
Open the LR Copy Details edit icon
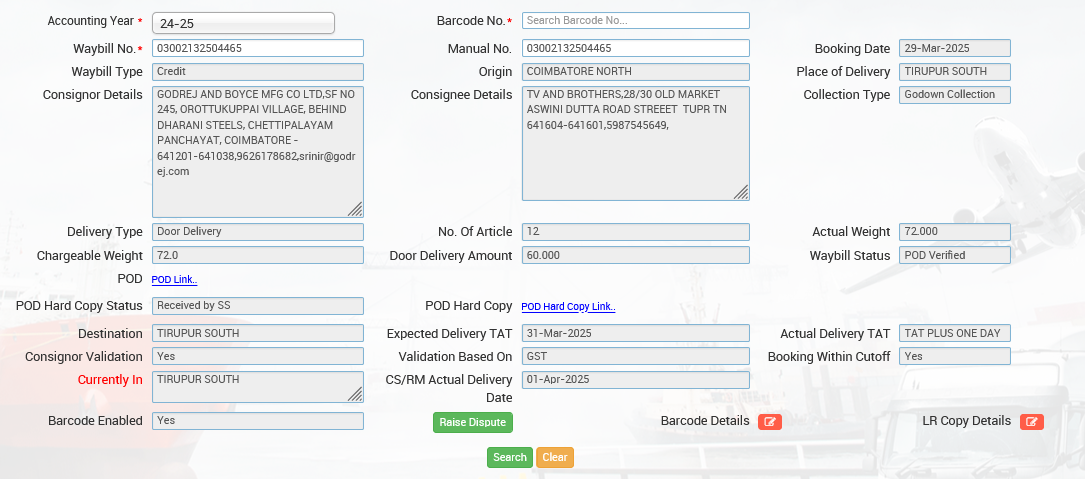pos(1031,422)
